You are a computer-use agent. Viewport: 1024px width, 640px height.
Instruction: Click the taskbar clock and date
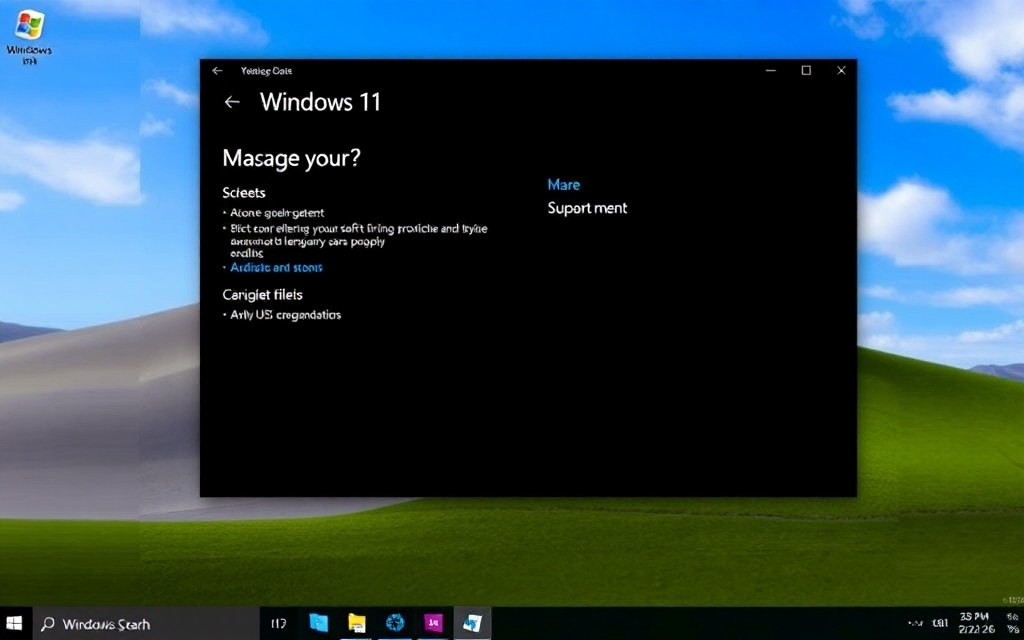pyautogui.click(x=976, y=623)
